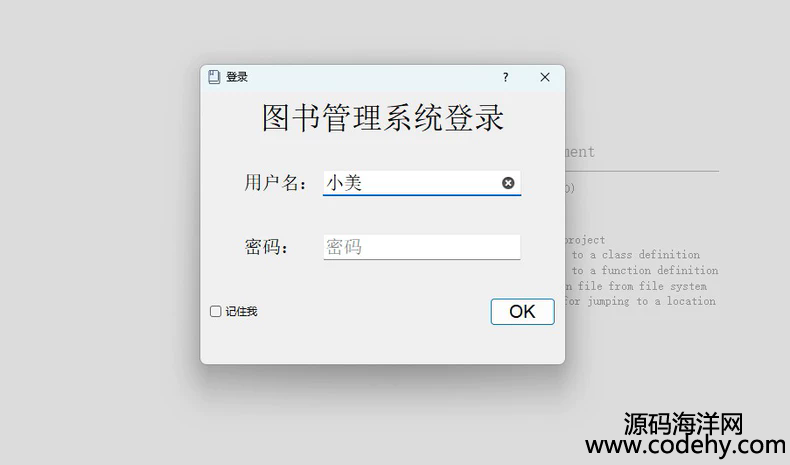Click the book icon in login title bar
The image size is (790, 465).
[214, 77]
